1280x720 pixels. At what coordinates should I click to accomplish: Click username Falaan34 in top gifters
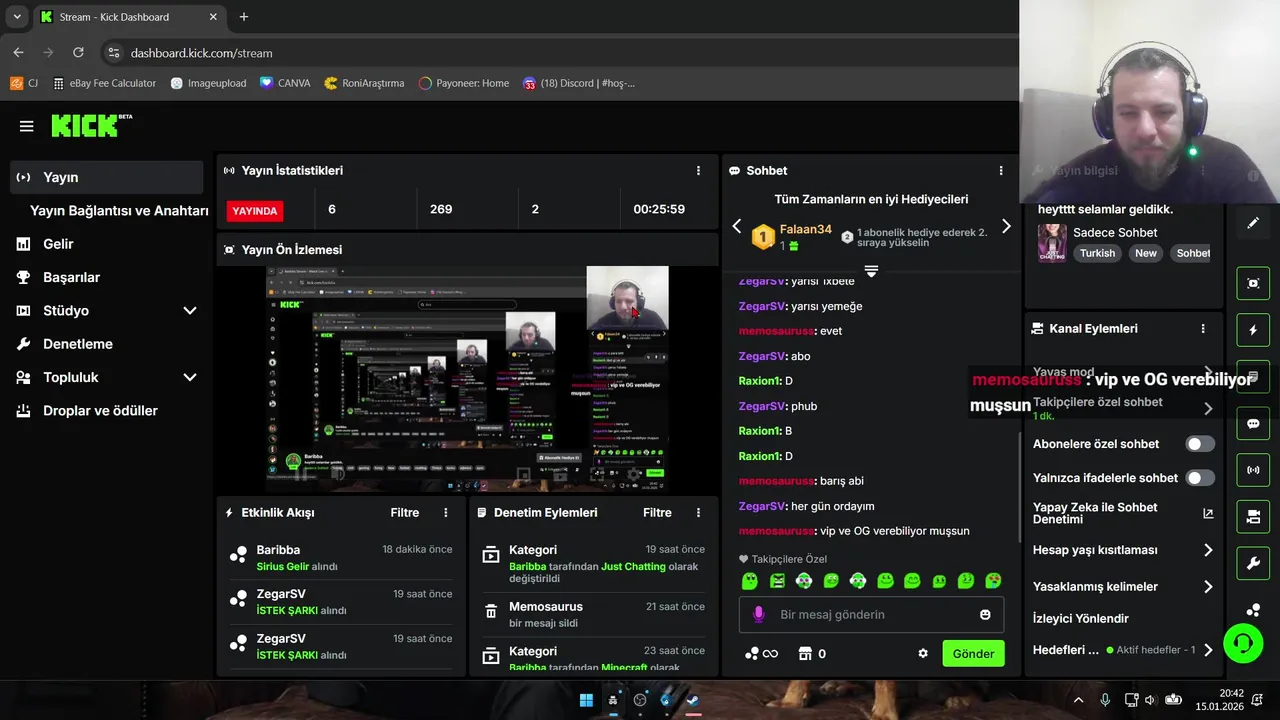805,229
